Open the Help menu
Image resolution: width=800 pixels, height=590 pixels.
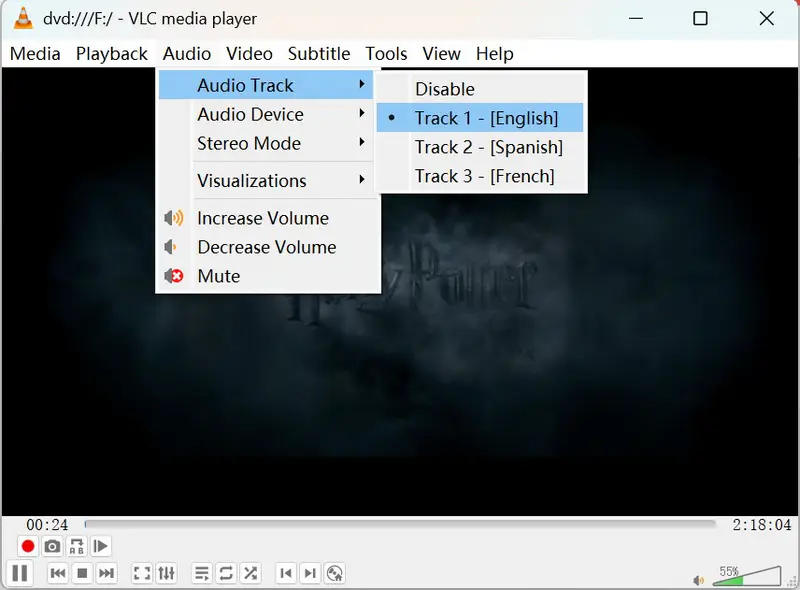pos(494,54)
